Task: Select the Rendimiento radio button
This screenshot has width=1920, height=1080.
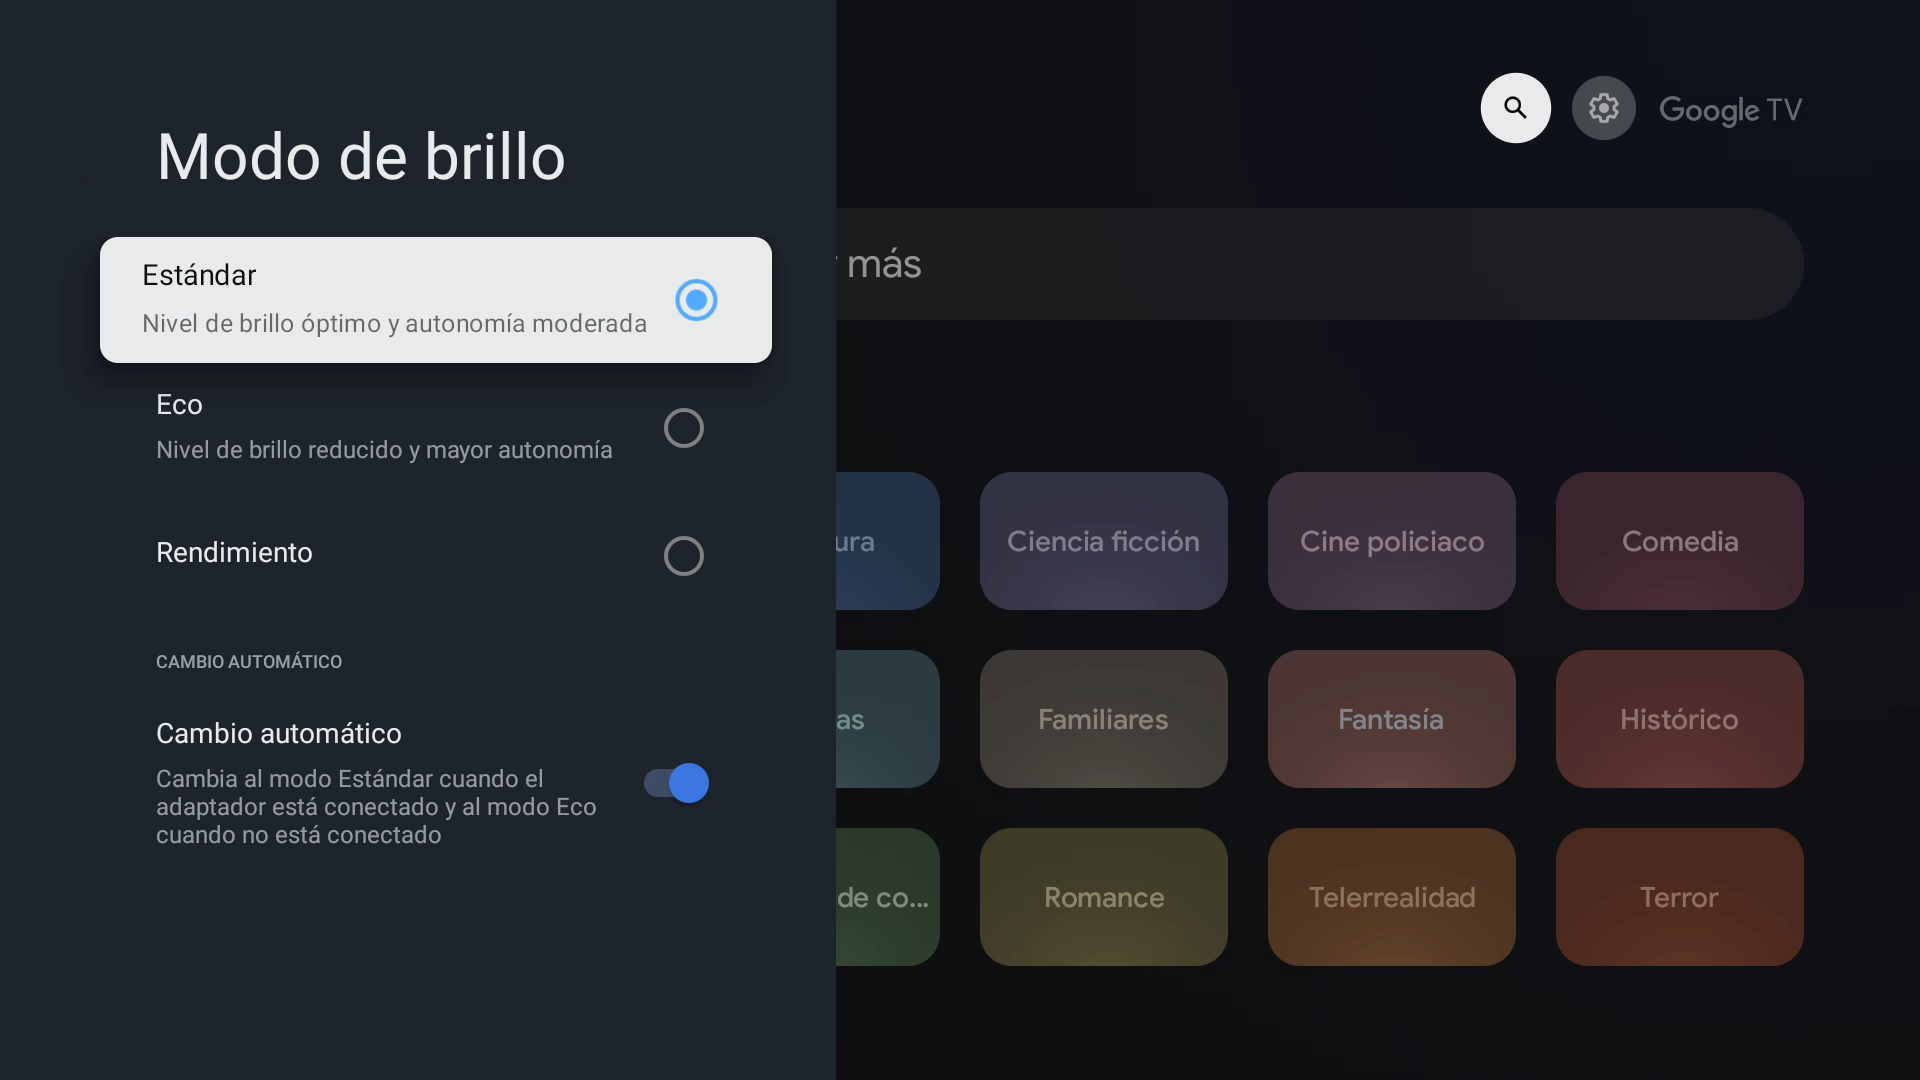Action: (x=684, y=556)
